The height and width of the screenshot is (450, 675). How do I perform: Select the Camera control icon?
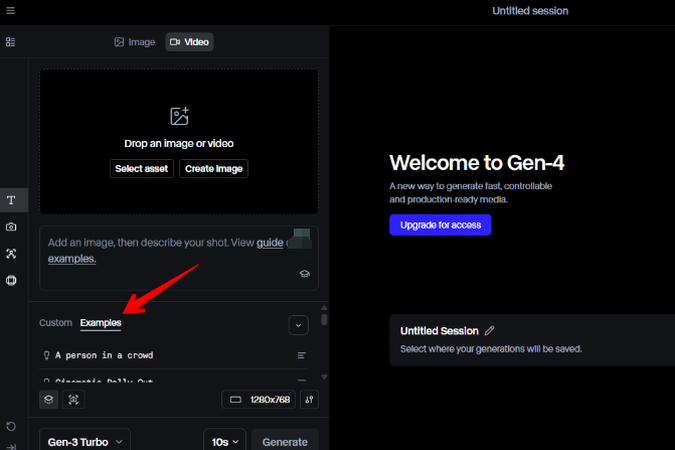(x=11, y=227)
